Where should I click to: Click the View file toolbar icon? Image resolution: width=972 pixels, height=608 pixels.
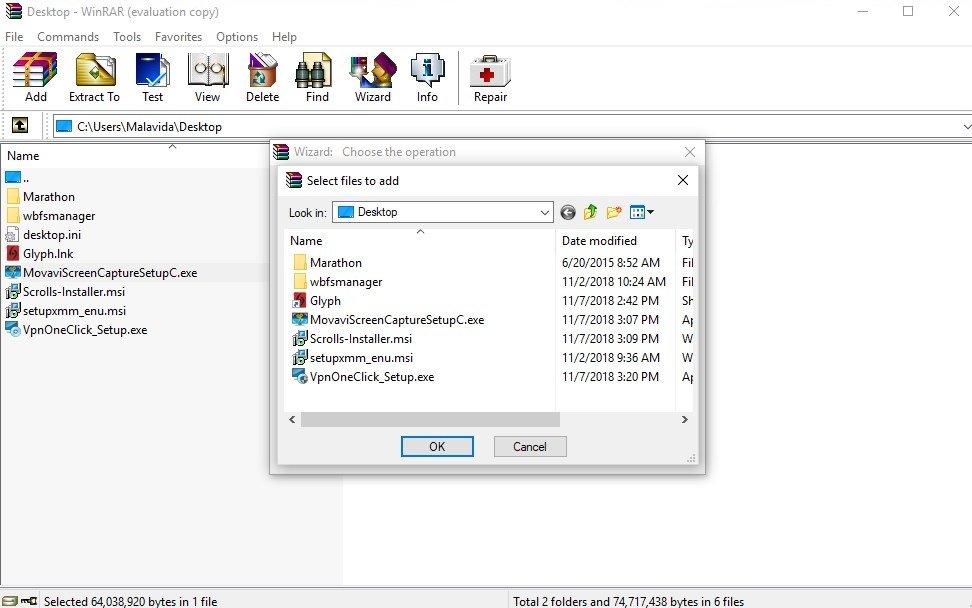pos(208,69)
